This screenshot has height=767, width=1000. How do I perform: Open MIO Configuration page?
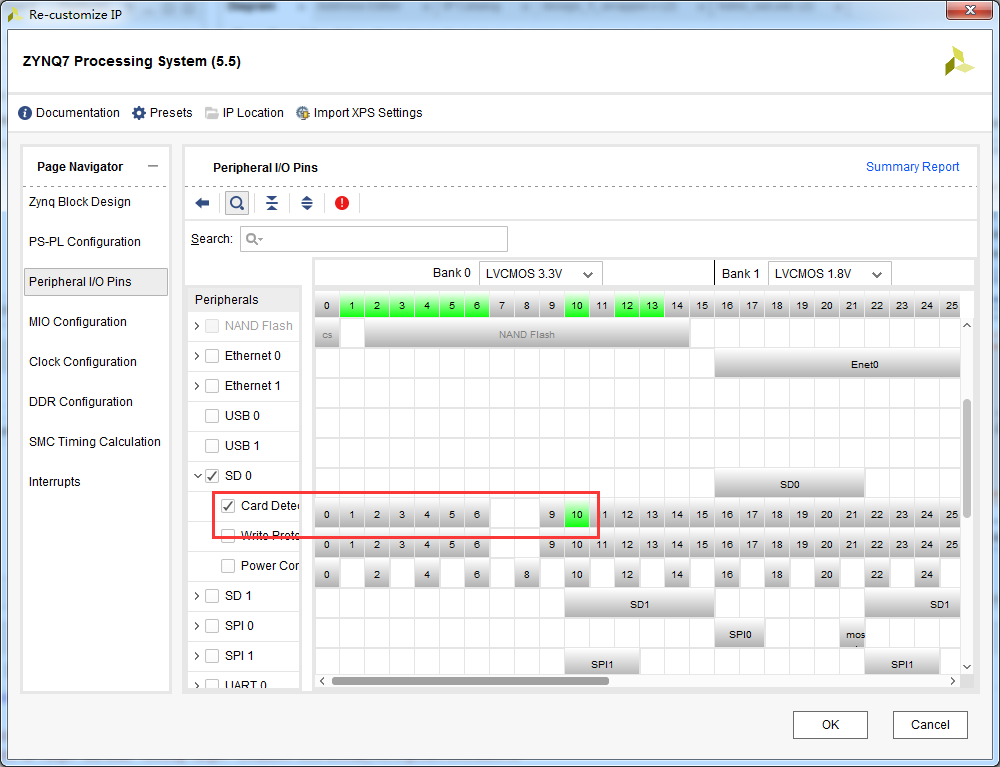pyautogui.click(x=78, y=321)
